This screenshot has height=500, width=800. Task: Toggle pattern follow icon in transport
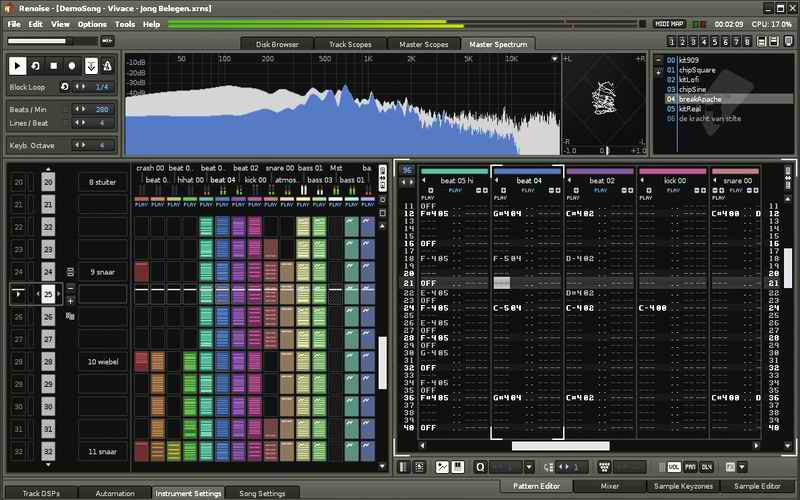pos(91,65)
